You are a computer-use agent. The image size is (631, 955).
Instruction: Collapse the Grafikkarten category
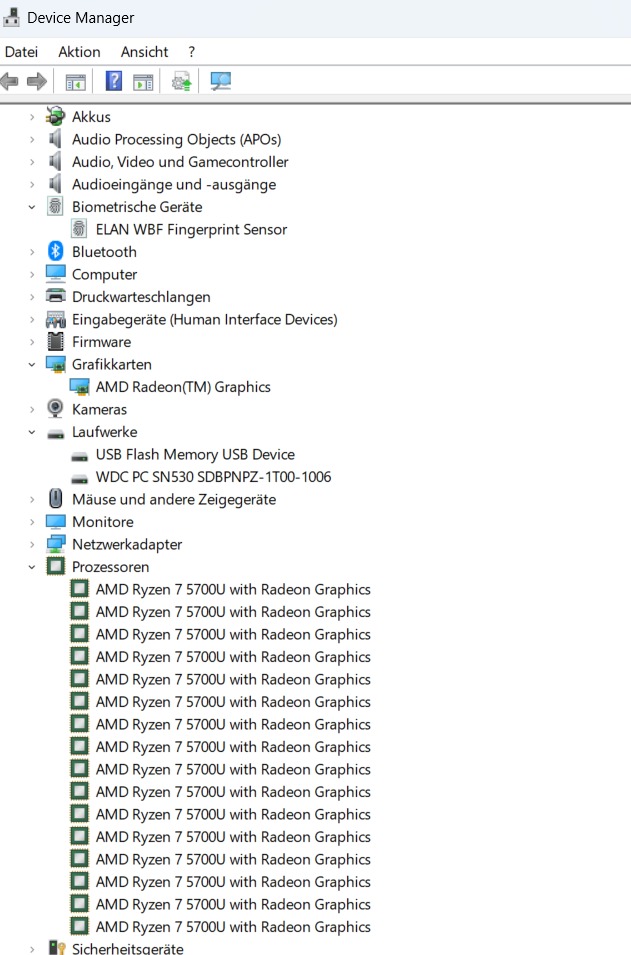pyautogui.click(x=32, y=365)
